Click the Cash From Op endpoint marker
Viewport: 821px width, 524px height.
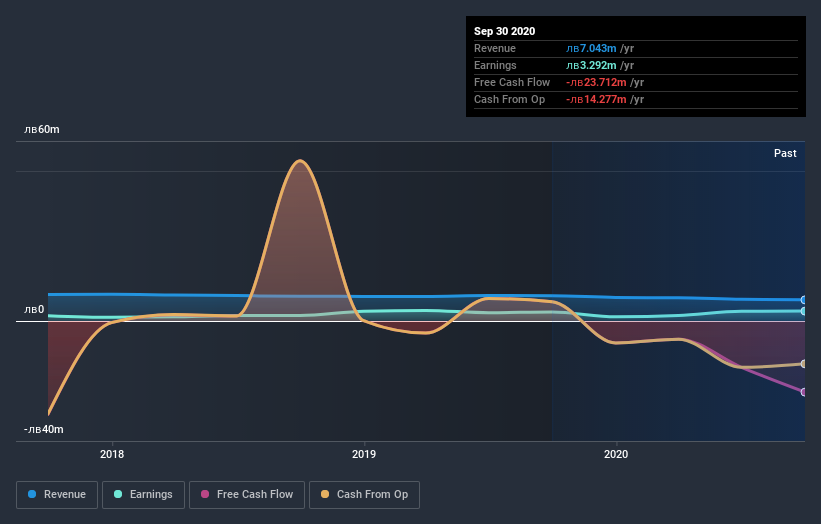coord(803,364)
